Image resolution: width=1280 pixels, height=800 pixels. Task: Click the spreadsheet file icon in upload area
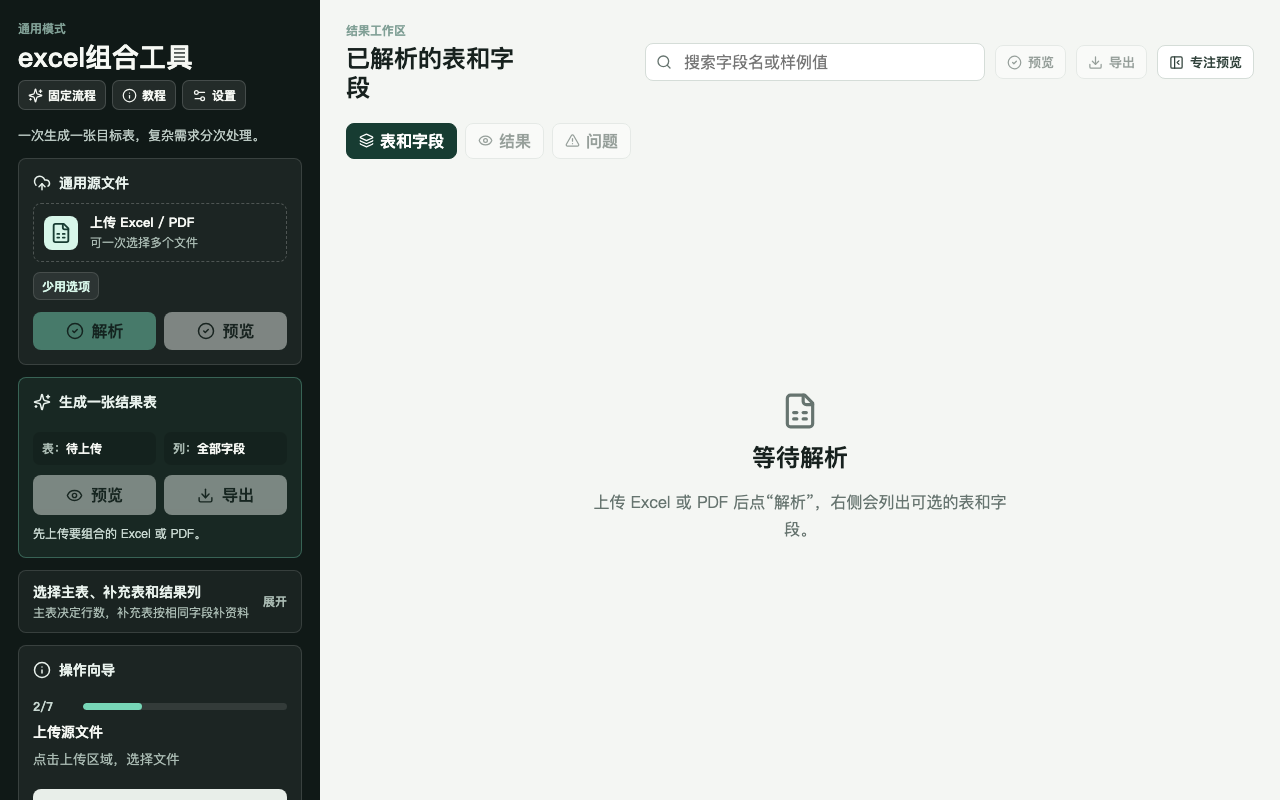[x=61, y=233]
